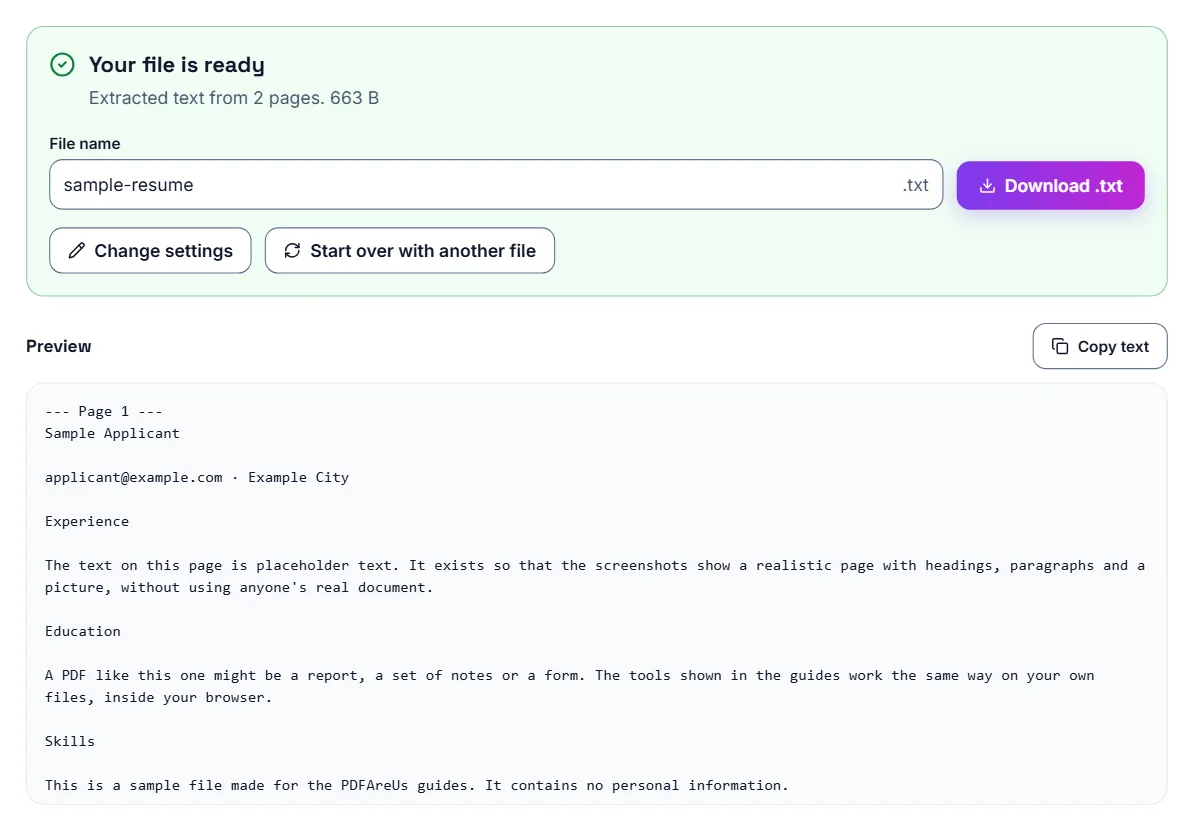Copy the extracted text
The image size is (1195, 832).
(x=1100, y=347)
